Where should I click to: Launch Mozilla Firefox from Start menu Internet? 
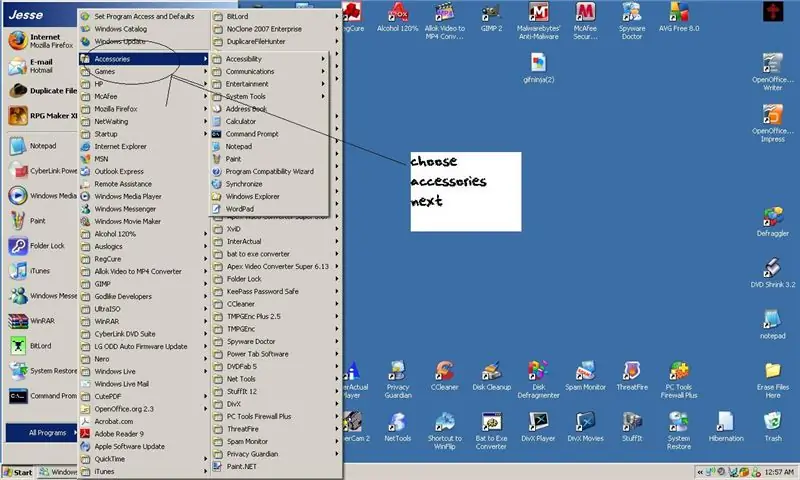pos(42,41)
